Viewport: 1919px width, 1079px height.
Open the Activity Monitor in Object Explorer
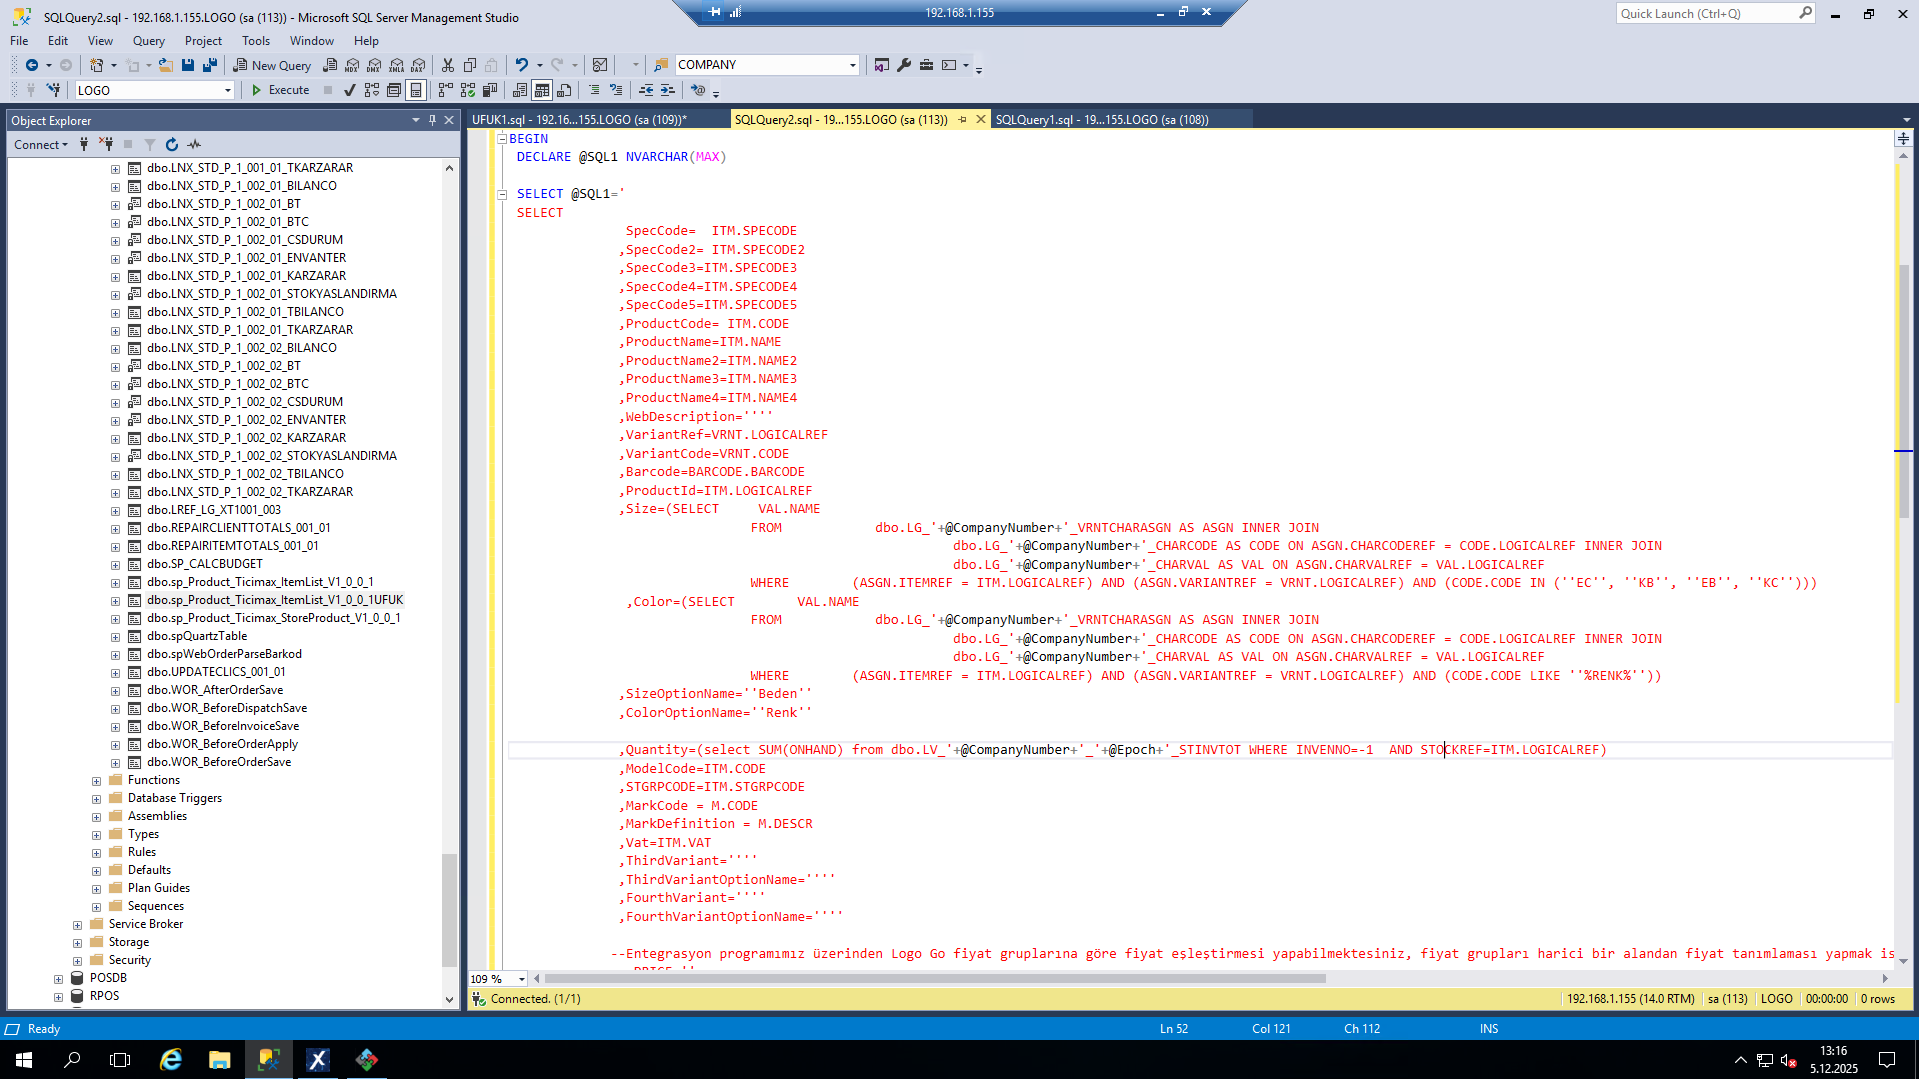194,145
